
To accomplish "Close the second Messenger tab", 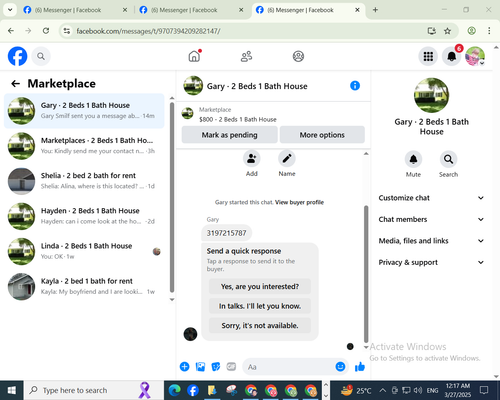I will pos(241,10).
